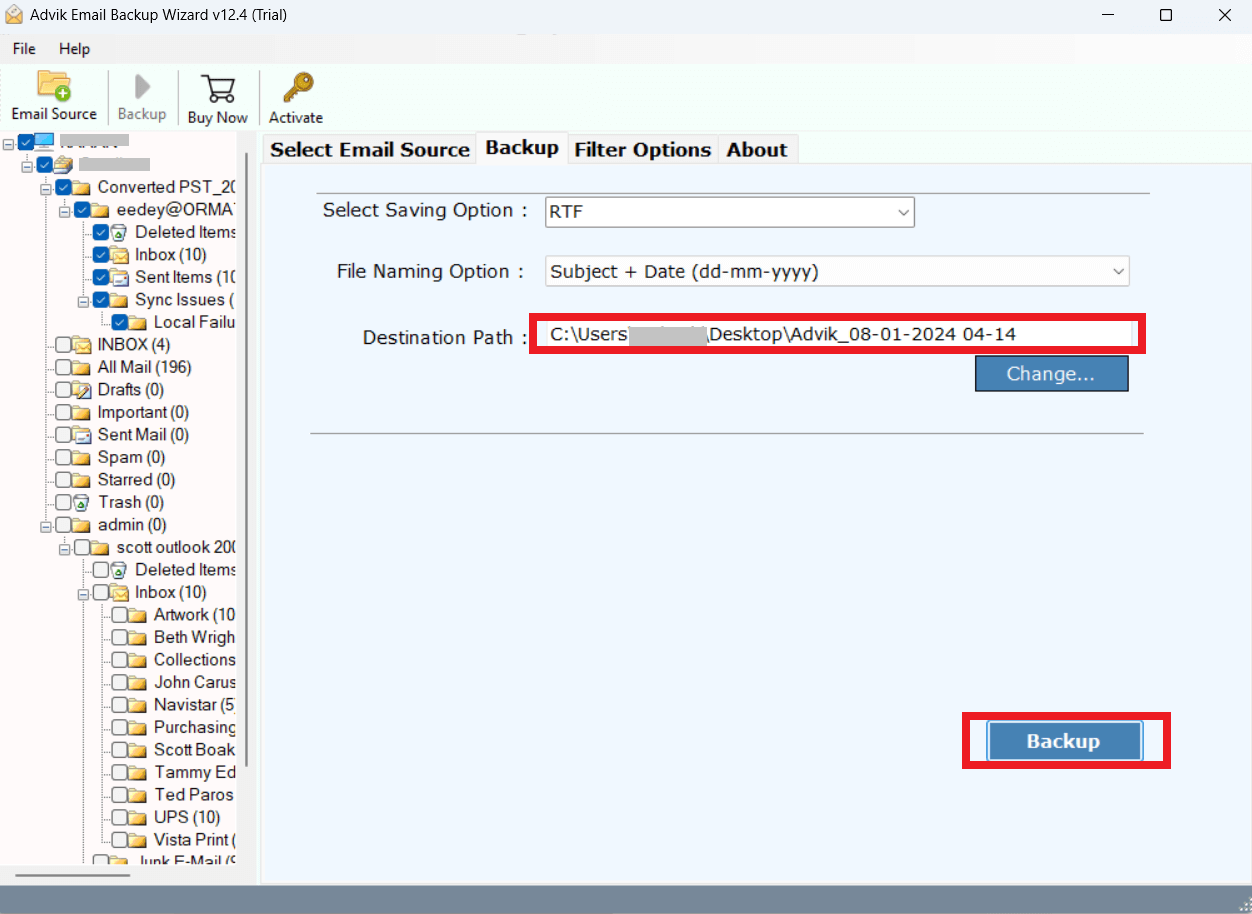1252x914 pixels.
Task: Click the folder icon beside Starred (0)
Action: (82, 480)
